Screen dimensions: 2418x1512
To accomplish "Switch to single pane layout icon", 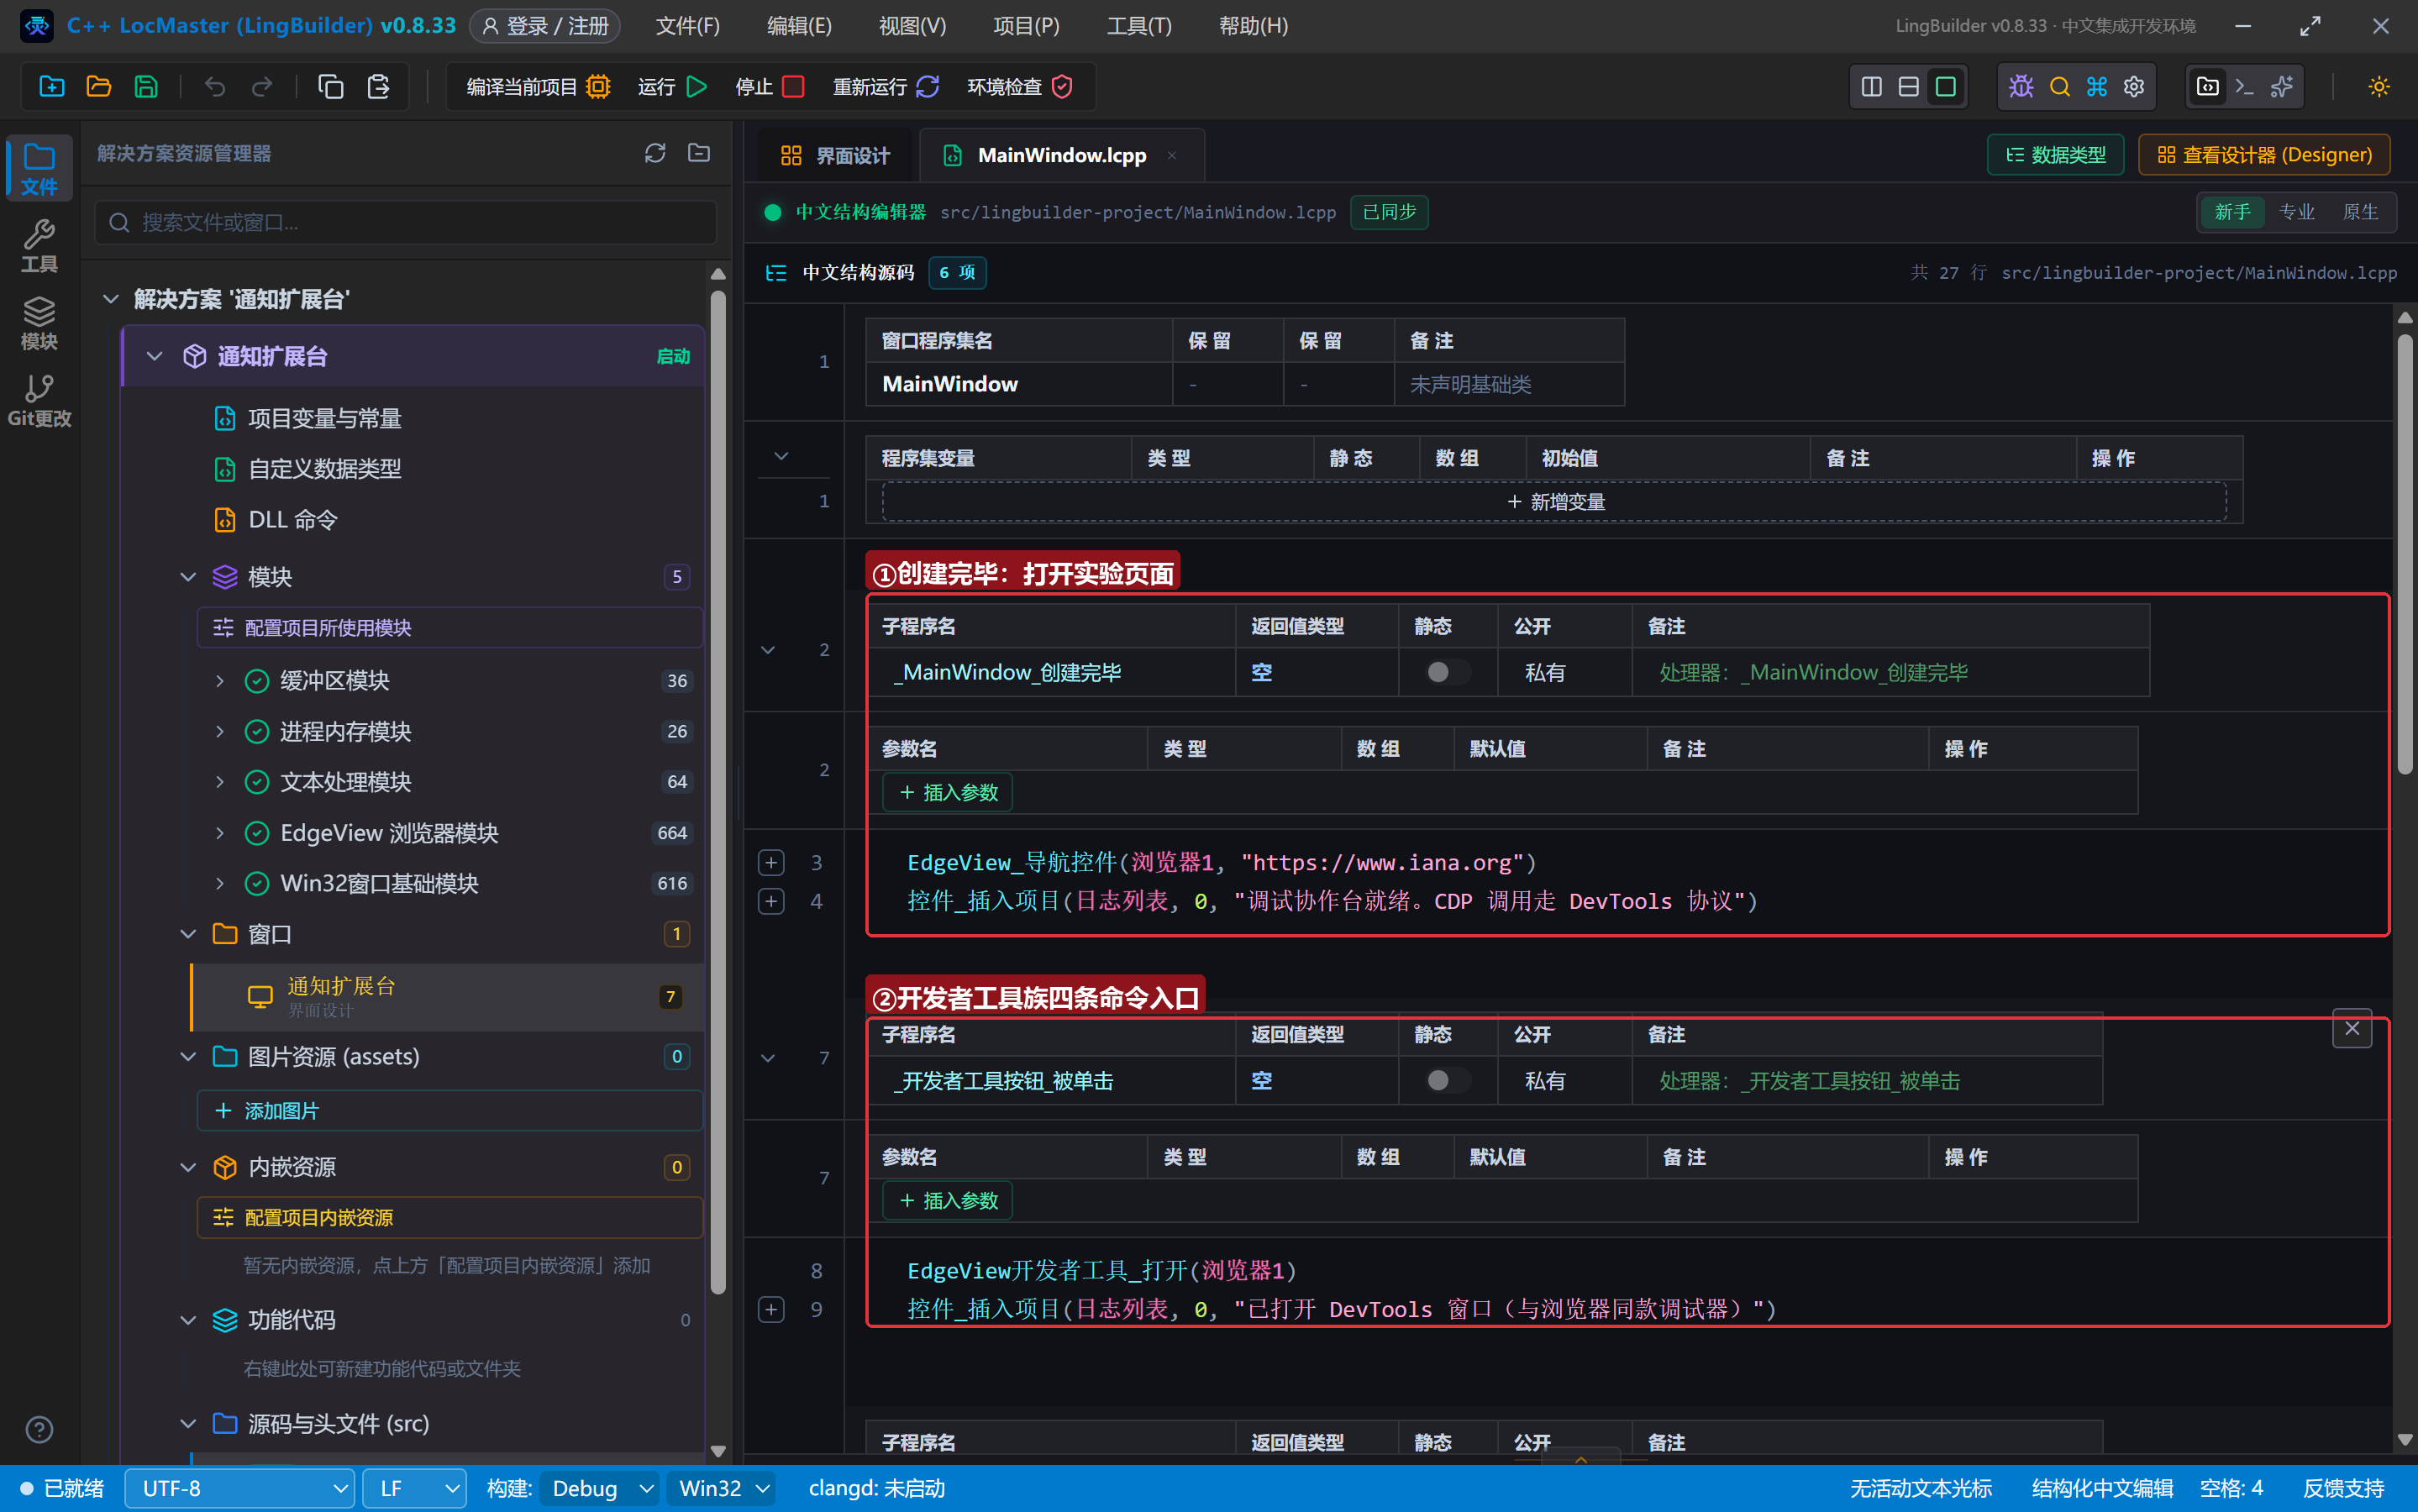I will coord(1945,87).
